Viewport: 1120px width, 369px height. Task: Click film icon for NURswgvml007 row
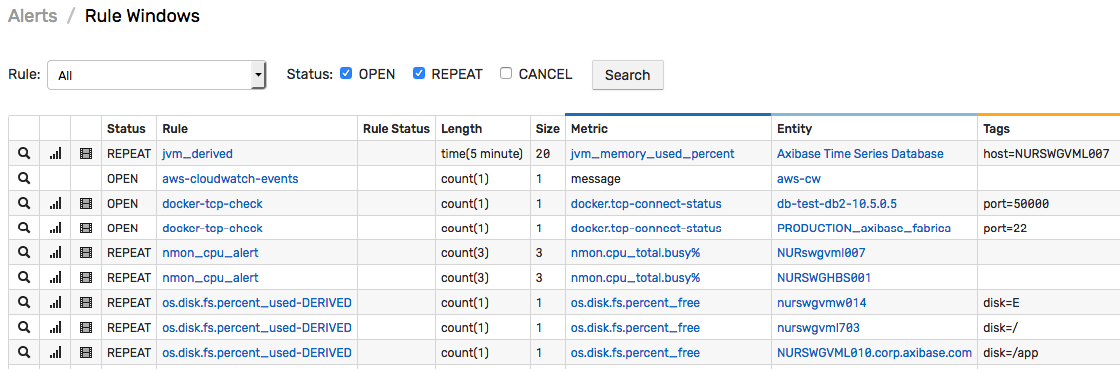(86, 253)
